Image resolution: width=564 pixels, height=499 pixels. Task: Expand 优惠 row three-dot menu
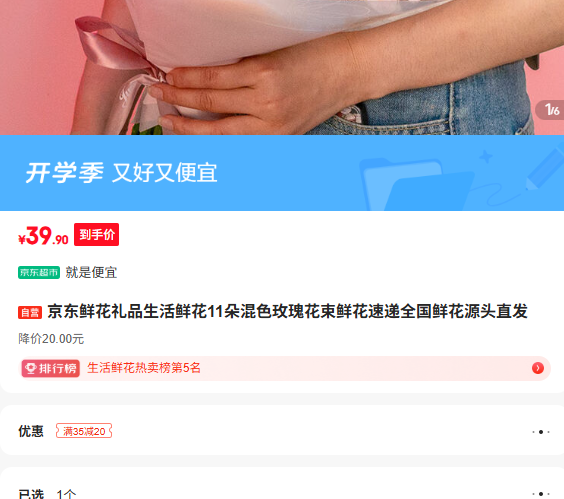[541, 432]
